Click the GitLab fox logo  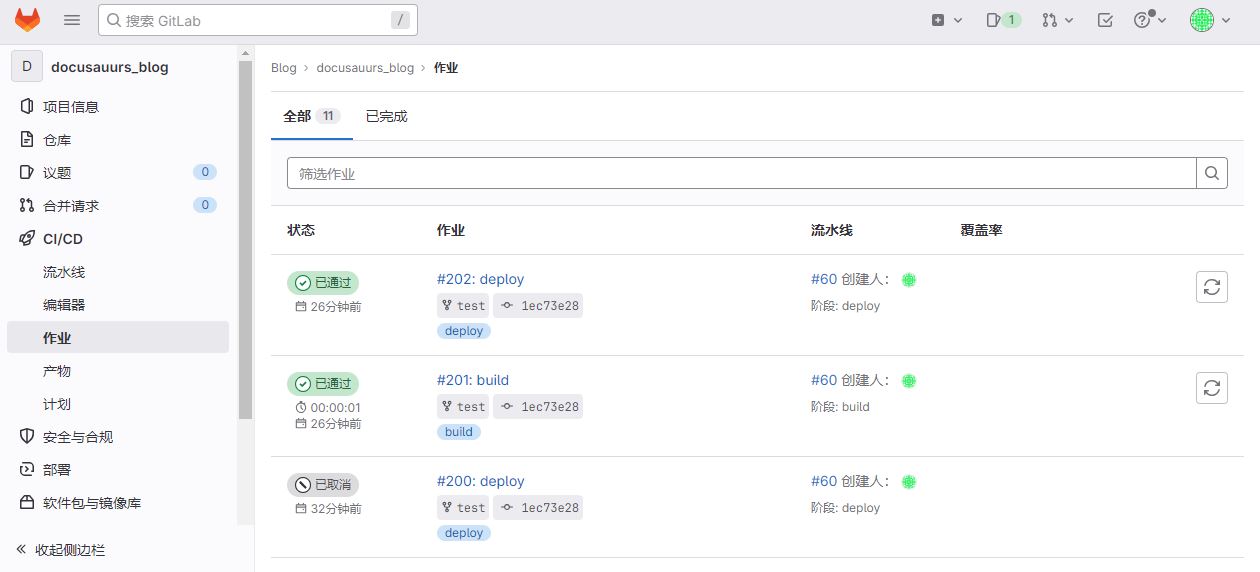(27, 20)
